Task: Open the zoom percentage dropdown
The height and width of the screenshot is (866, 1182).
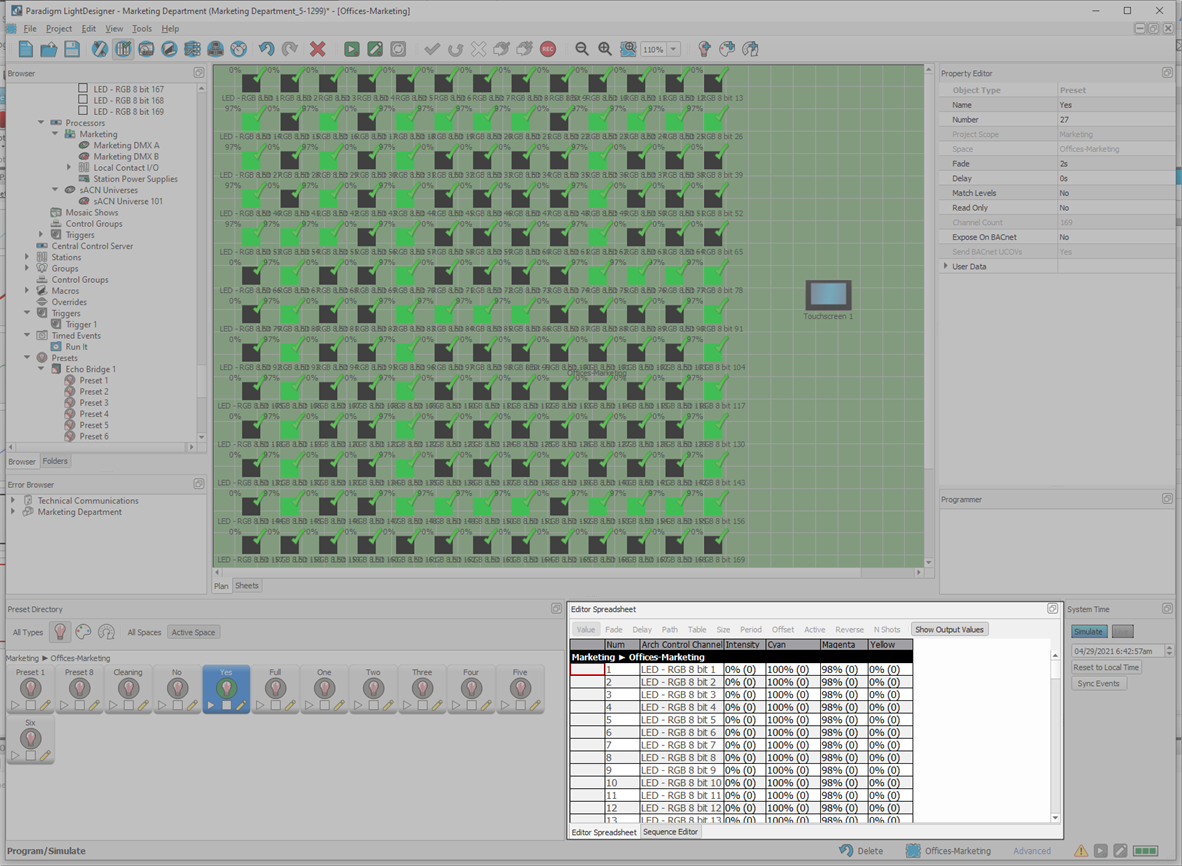Action: 674,50
